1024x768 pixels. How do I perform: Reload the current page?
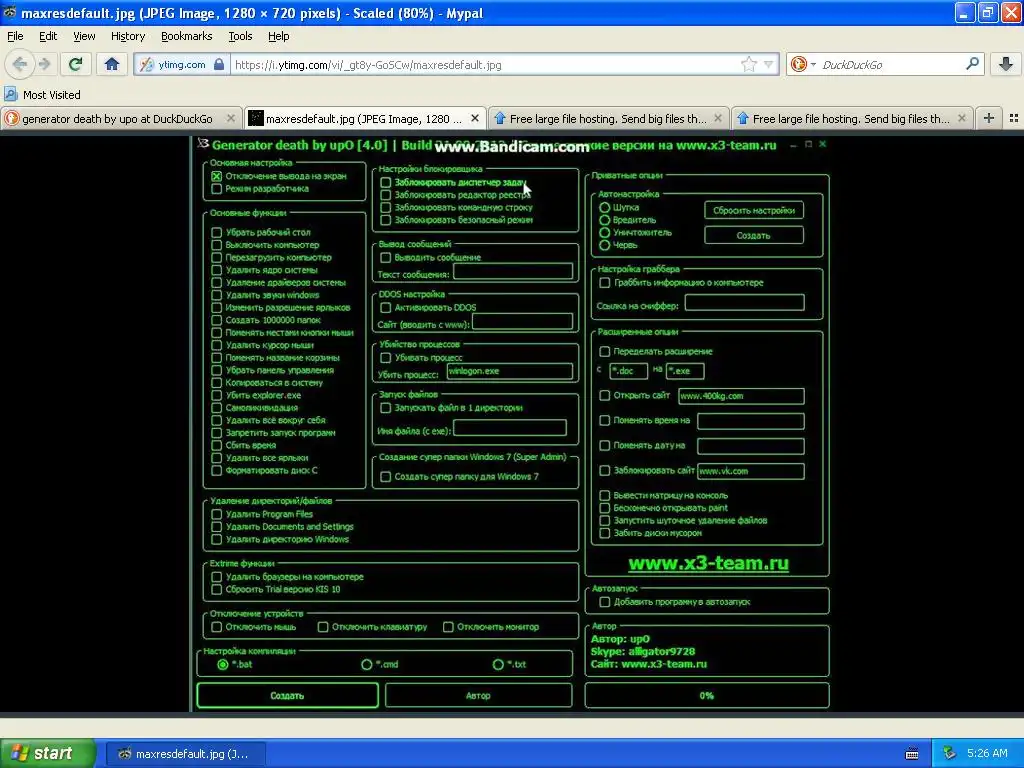(75, 64)
